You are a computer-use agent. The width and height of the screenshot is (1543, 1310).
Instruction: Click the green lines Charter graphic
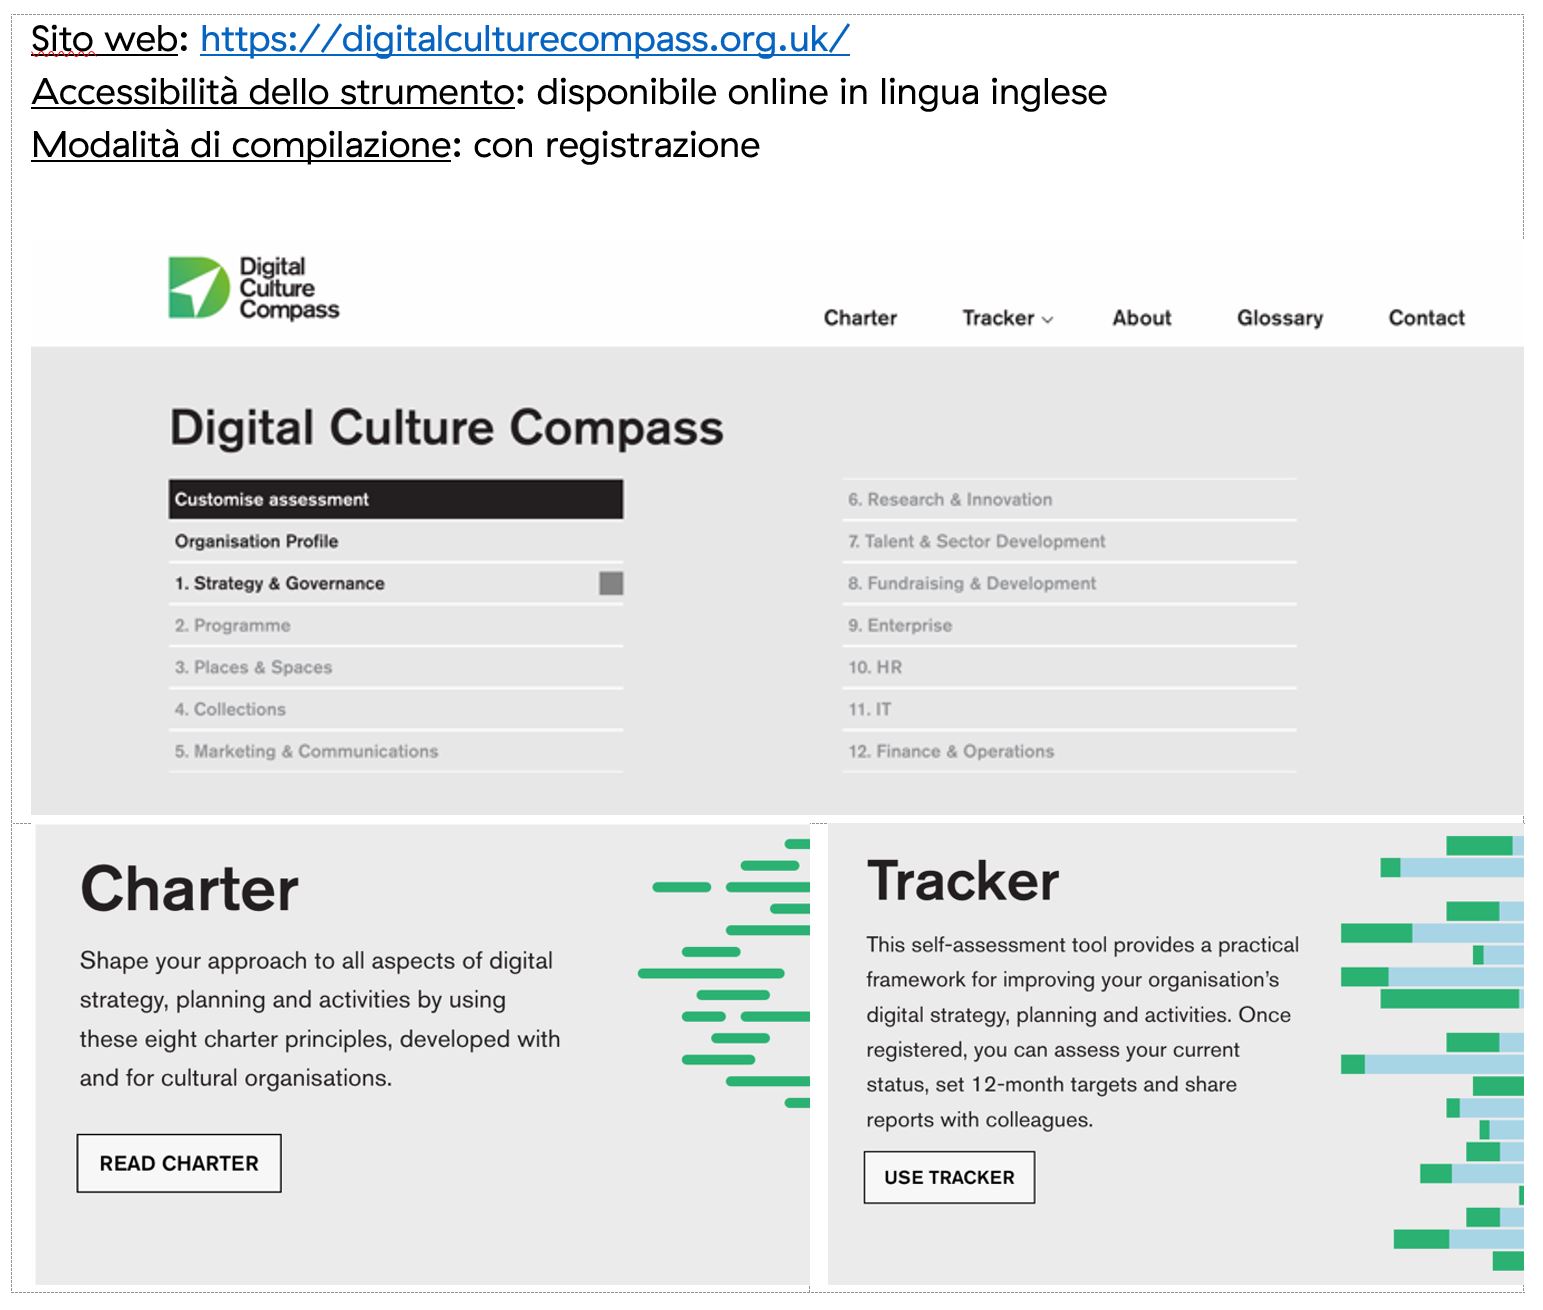point(724,973)
